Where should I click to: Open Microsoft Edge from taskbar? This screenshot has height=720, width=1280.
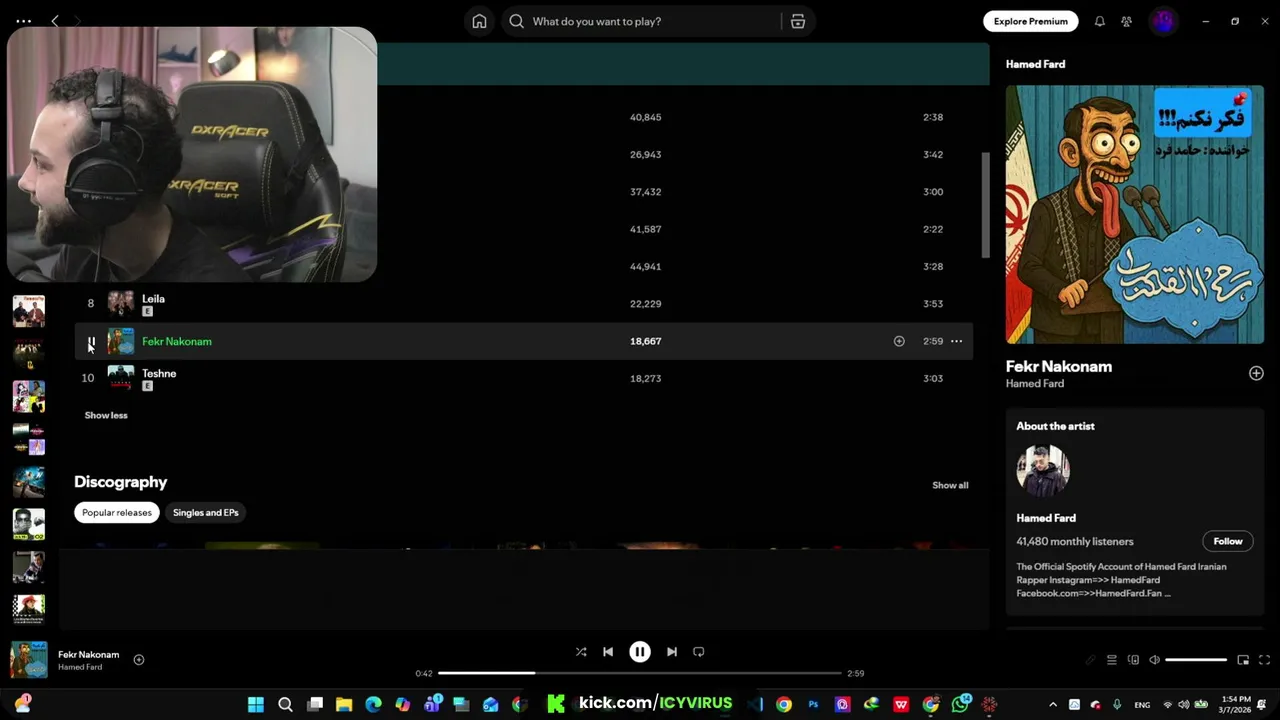(373, 704)
